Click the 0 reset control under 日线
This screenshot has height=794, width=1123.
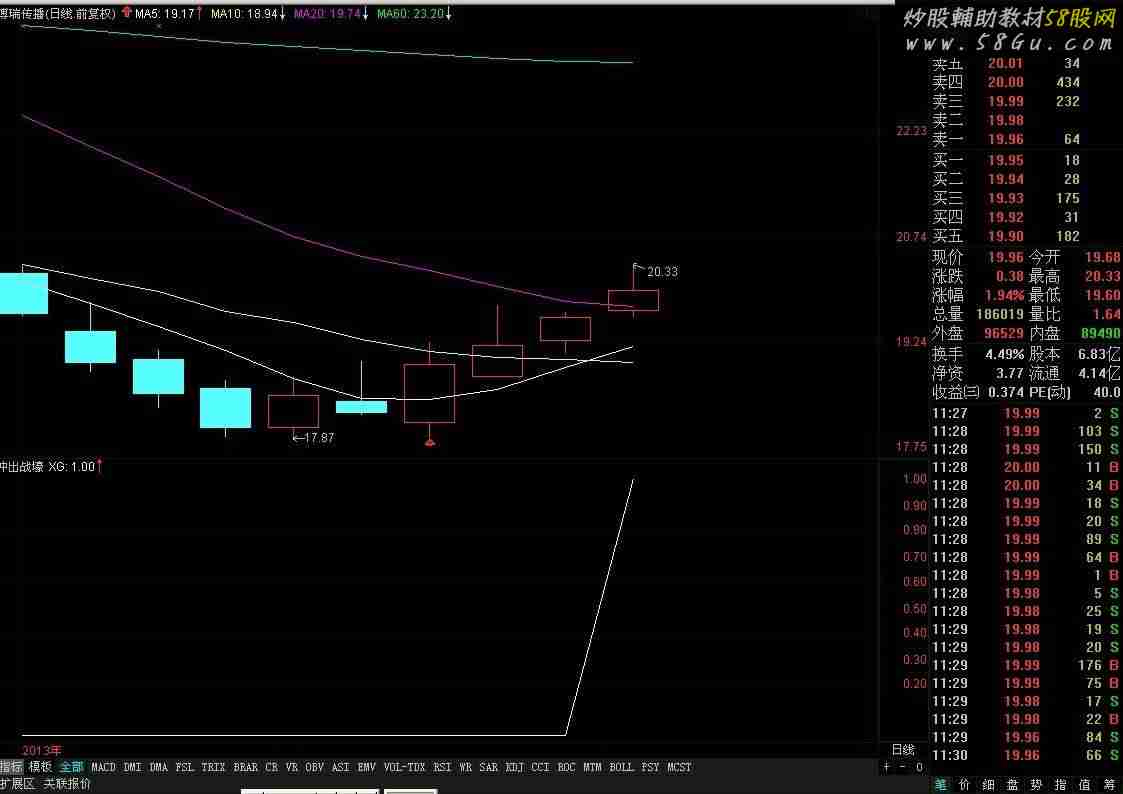919,767
